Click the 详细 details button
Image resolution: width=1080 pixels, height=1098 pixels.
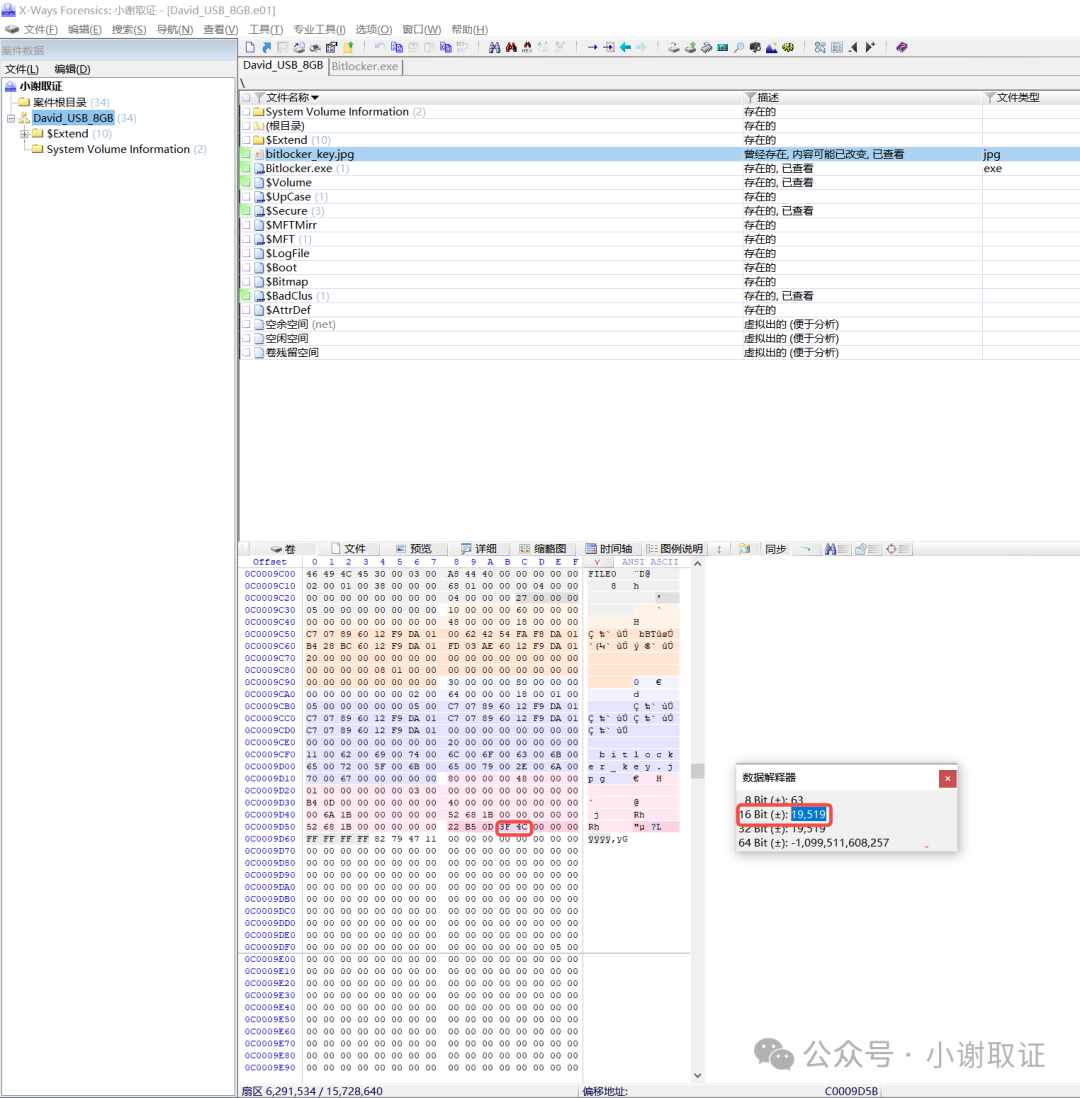478,549
